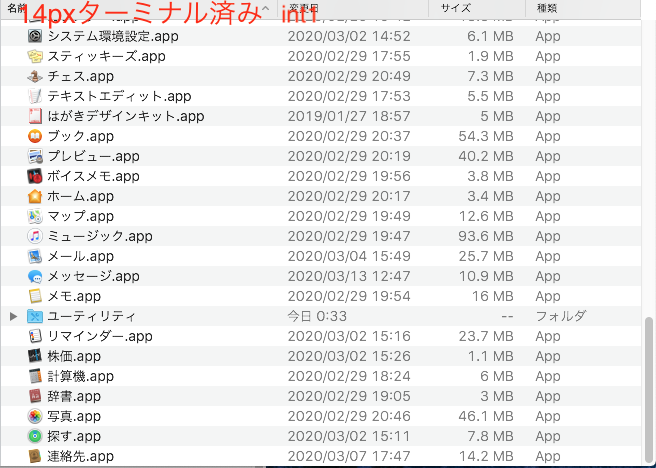Select the file name チェス.app

click(x=80, y=76)
